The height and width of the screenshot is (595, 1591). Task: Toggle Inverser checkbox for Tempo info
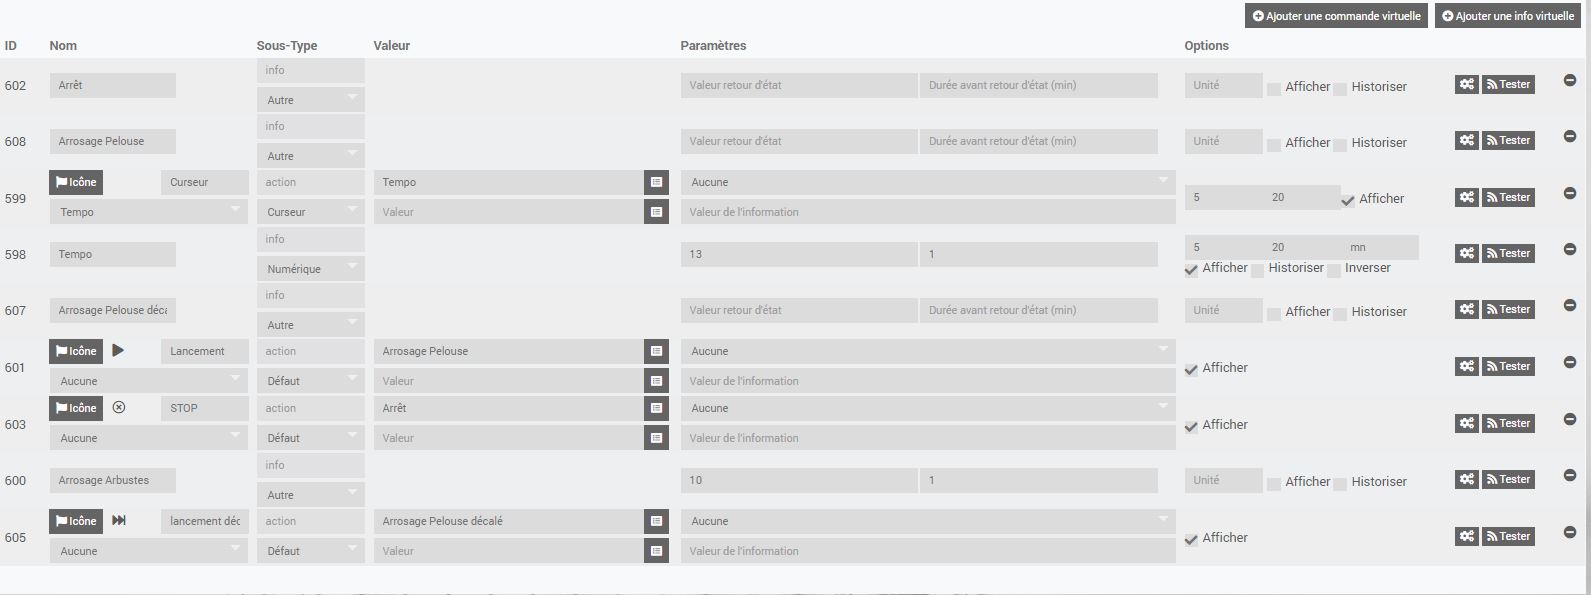(x=1334, y=271)
